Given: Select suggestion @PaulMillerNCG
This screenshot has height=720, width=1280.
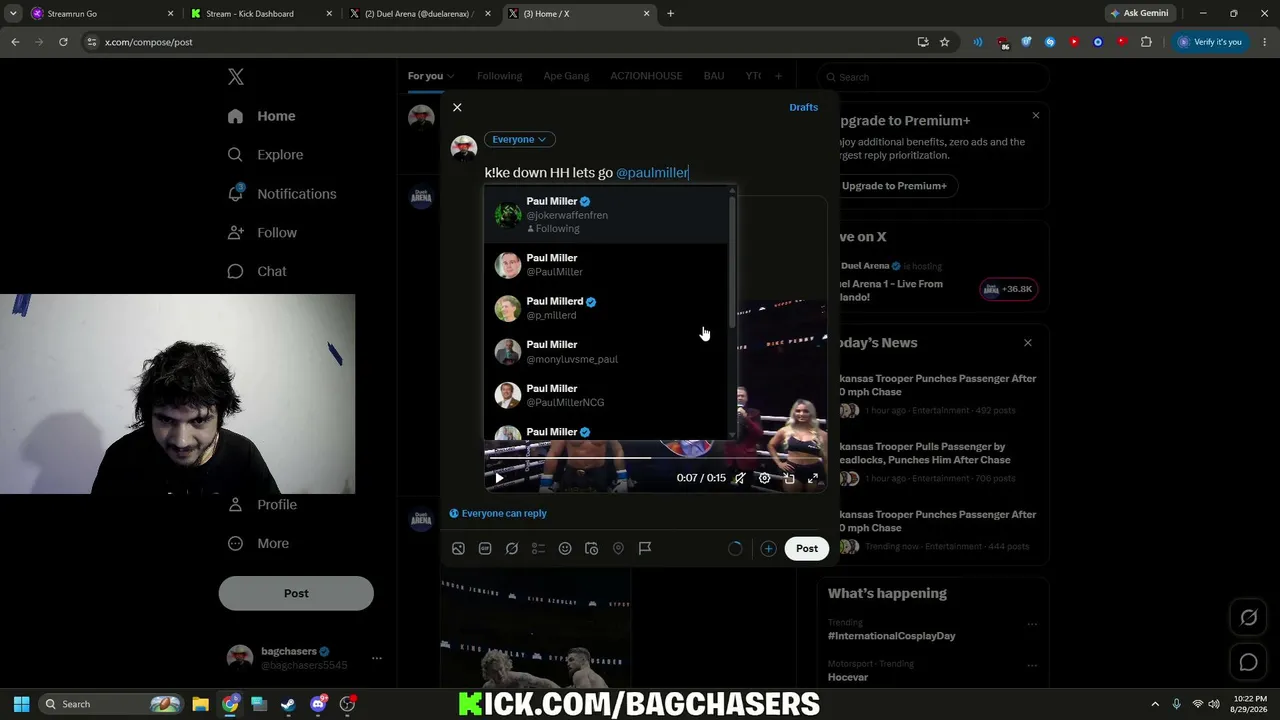Looking at the screenshot, I should [x=607, y=395].
